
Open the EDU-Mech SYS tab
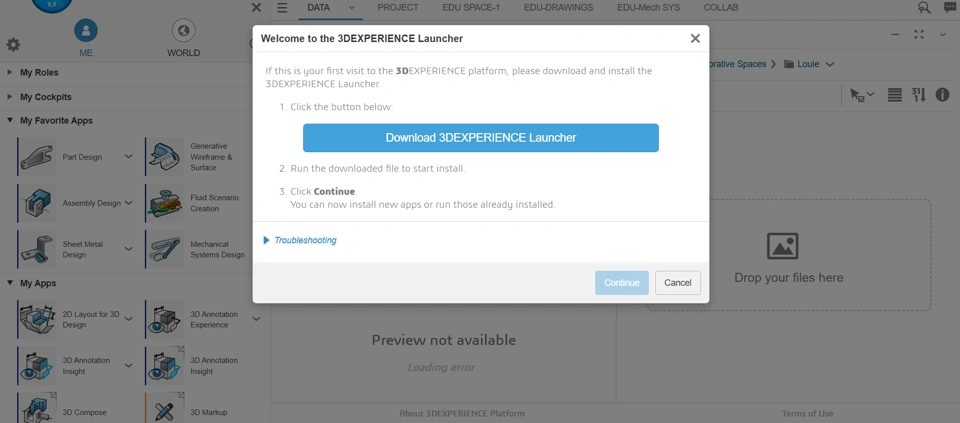coord(648,8)
